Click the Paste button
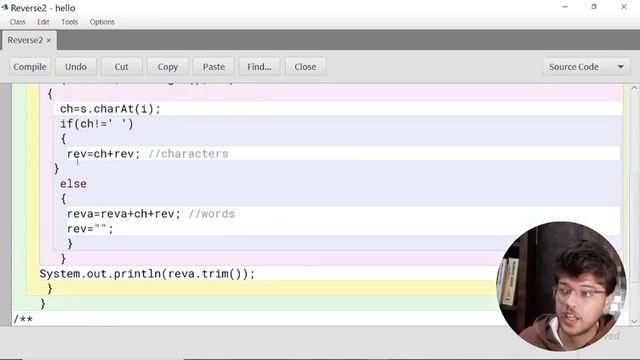This screenshot has width=640, height=360. (x=214, y=67)
